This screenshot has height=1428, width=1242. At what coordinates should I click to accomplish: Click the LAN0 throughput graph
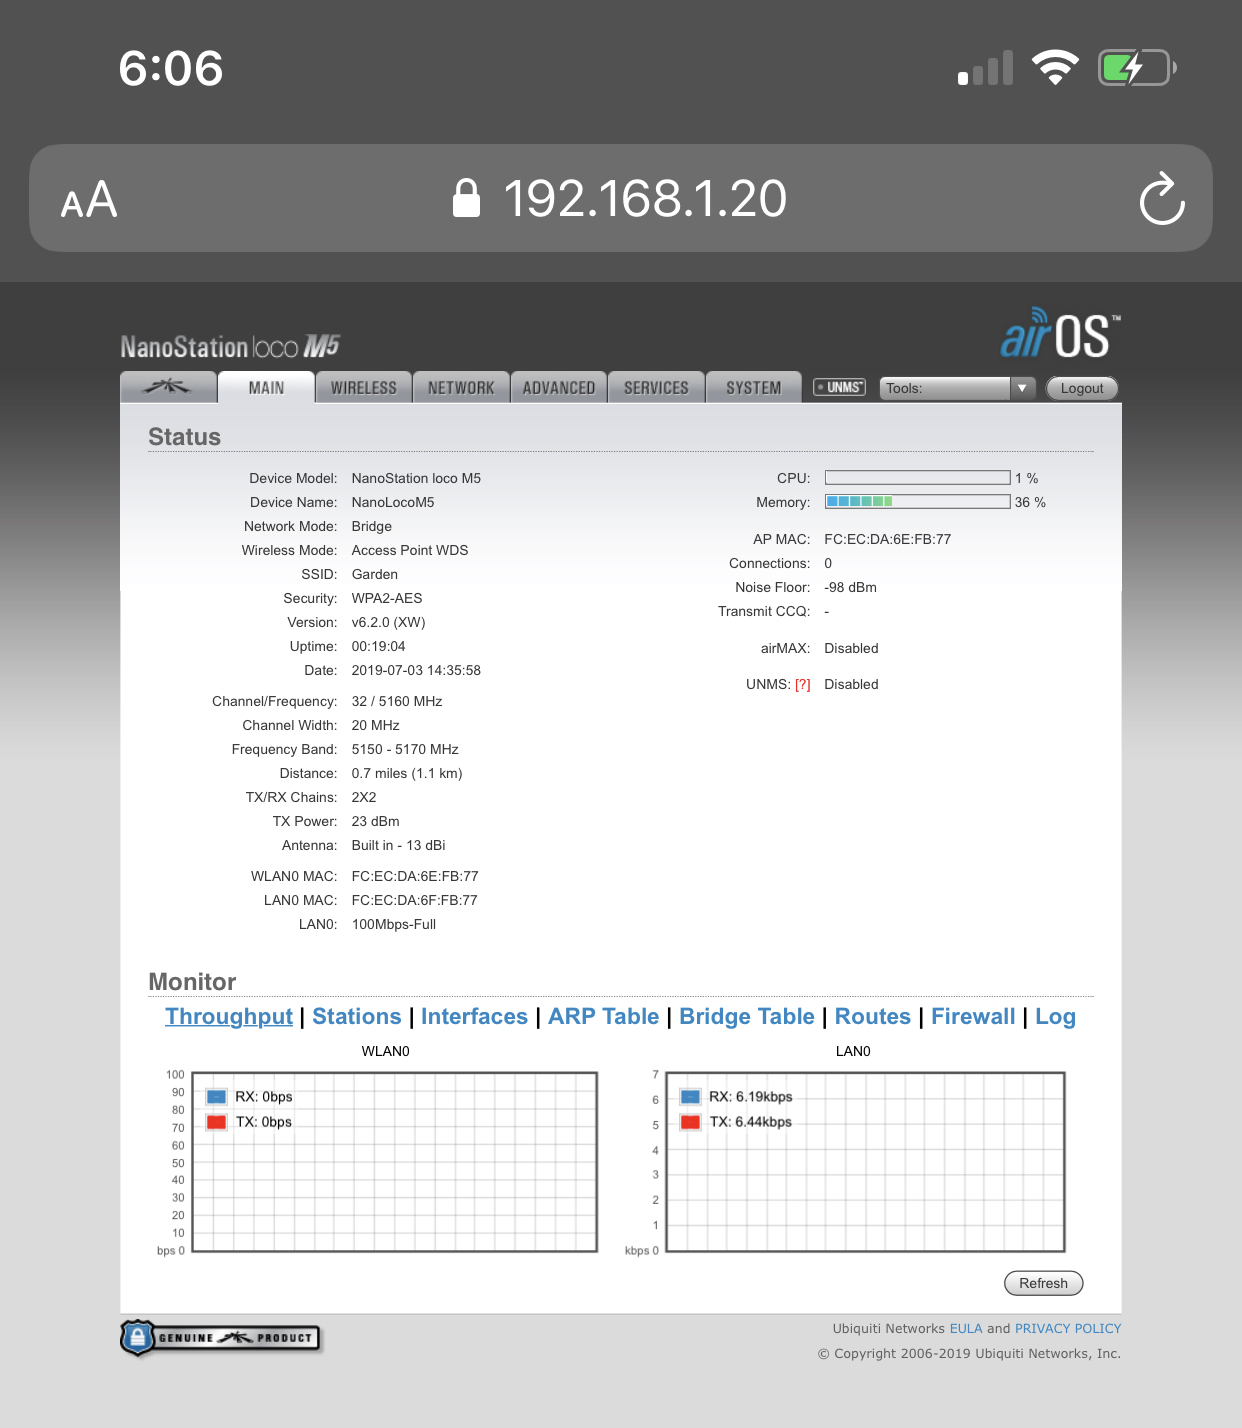coord(865,1162)
